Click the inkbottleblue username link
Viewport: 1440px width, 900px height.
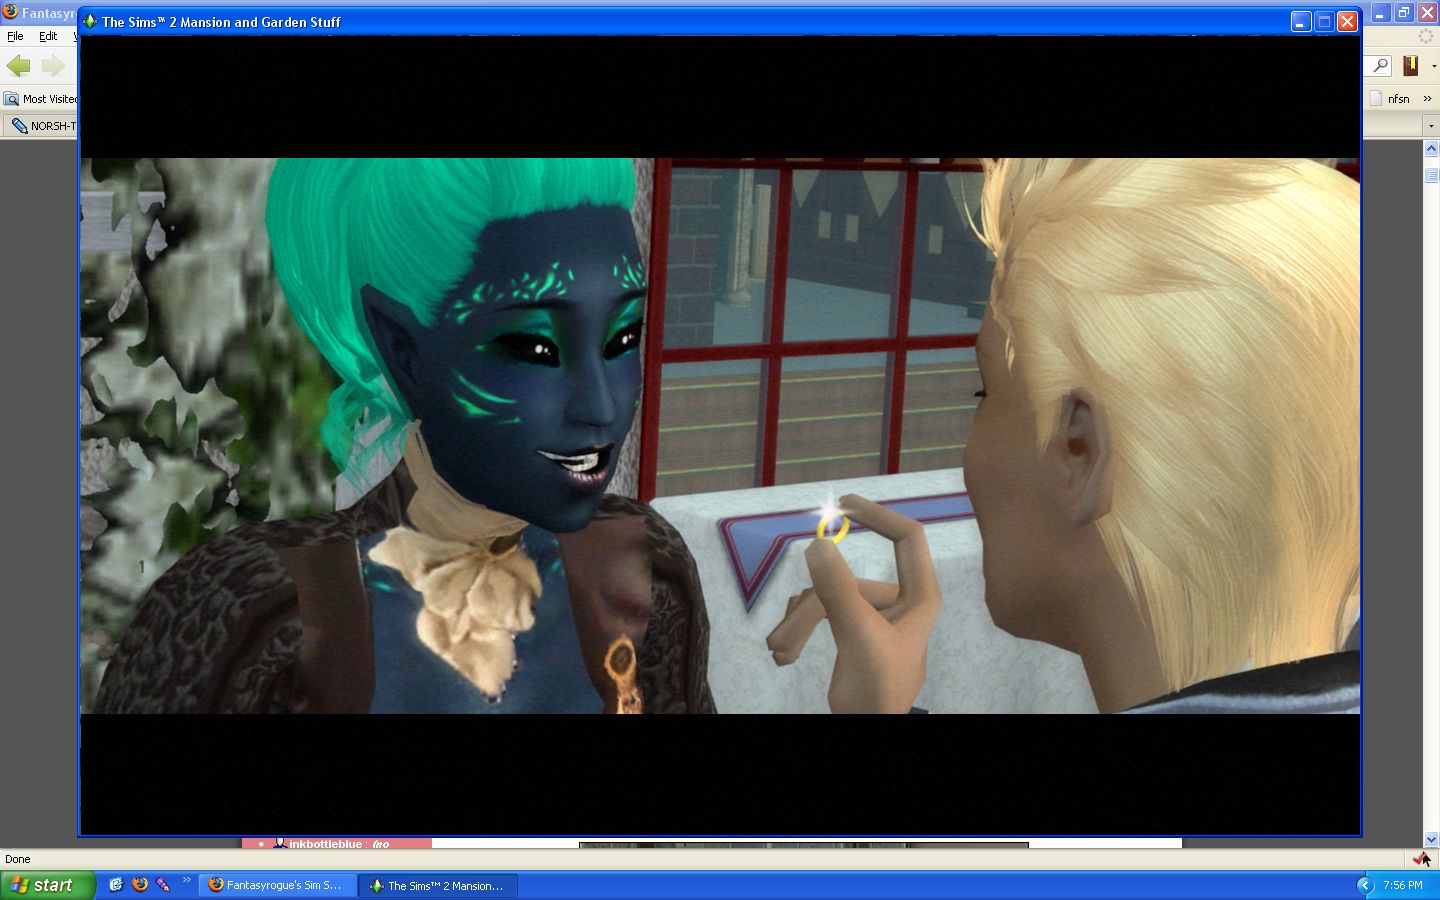325,844
